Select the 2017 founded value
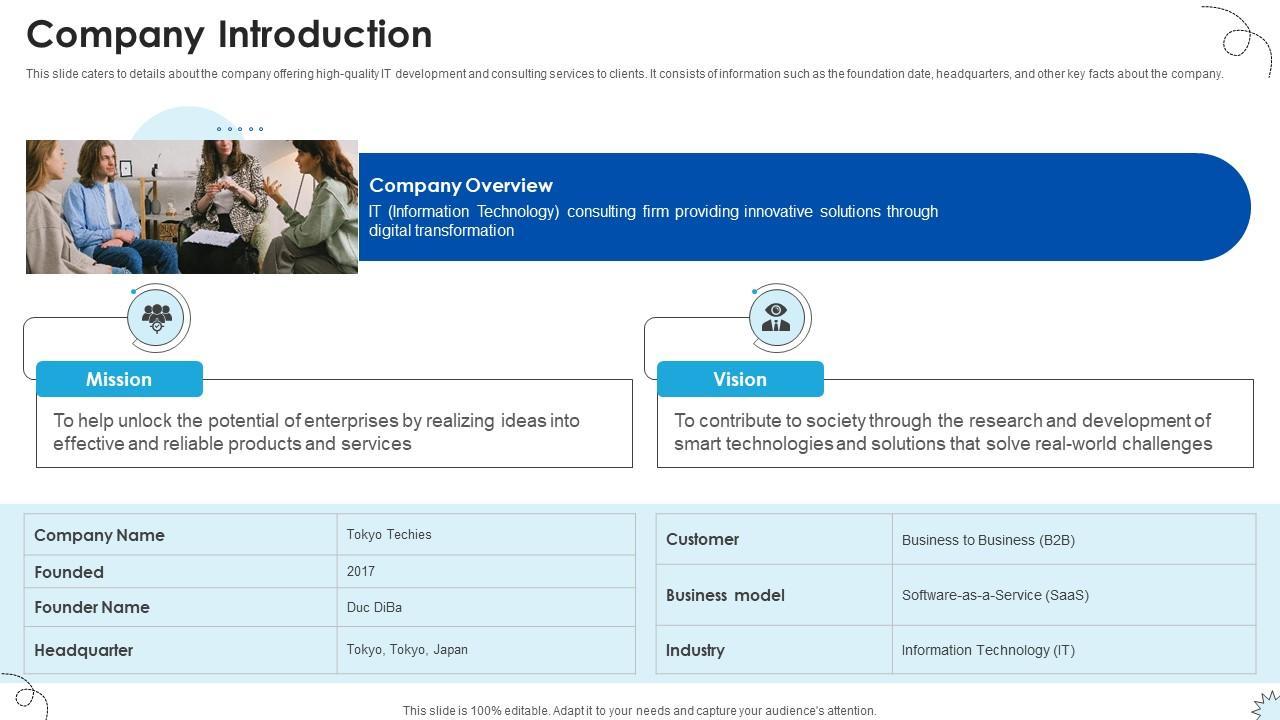This screenshot has height=720, width=1280. tap(361, 572)
